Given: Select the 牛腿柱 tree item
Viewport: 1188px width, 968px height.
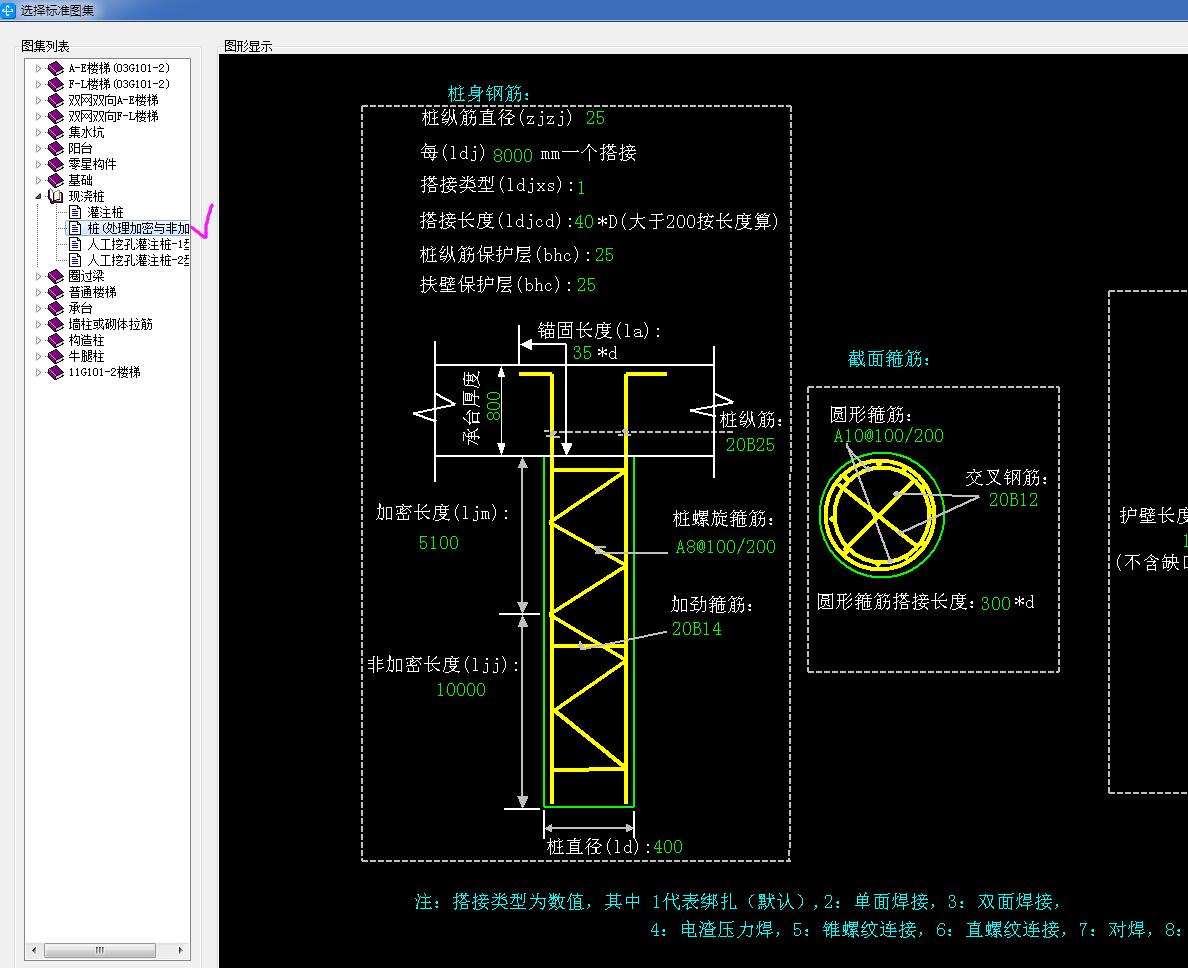Looking at the screenshot, I should click(86, 356).
